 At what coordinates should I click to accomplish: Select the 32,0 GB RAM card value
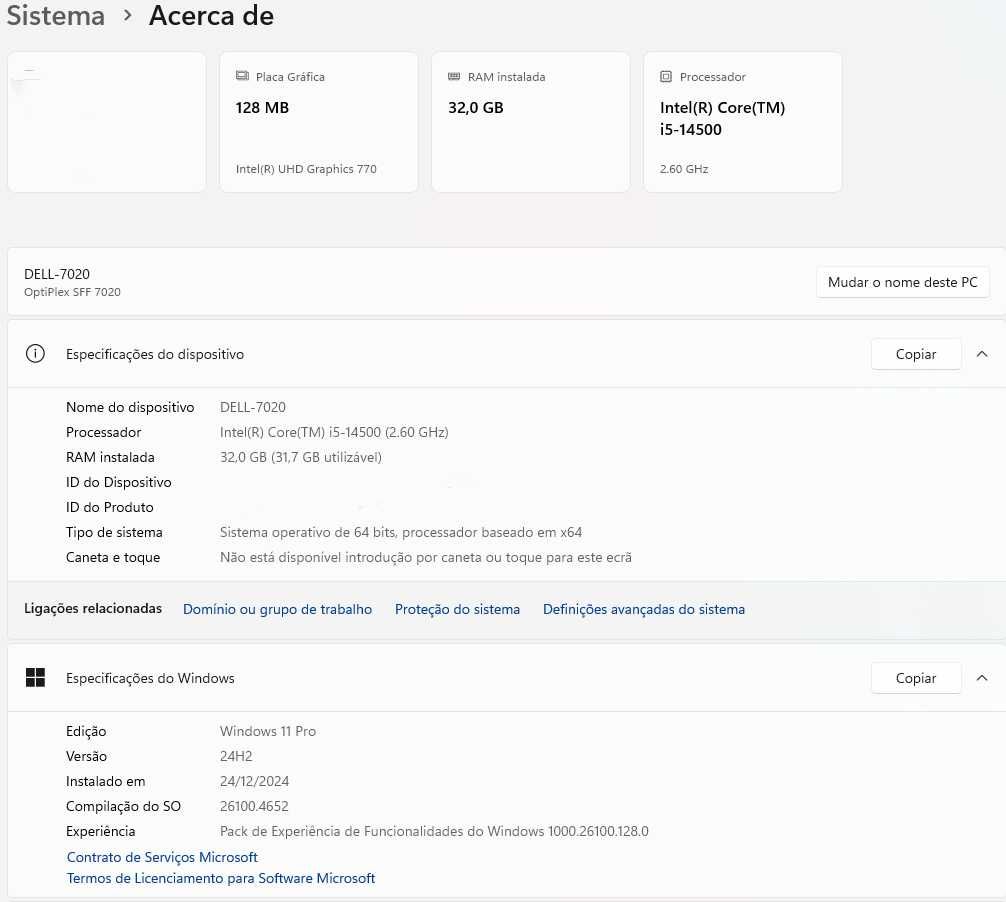(475, 107)
